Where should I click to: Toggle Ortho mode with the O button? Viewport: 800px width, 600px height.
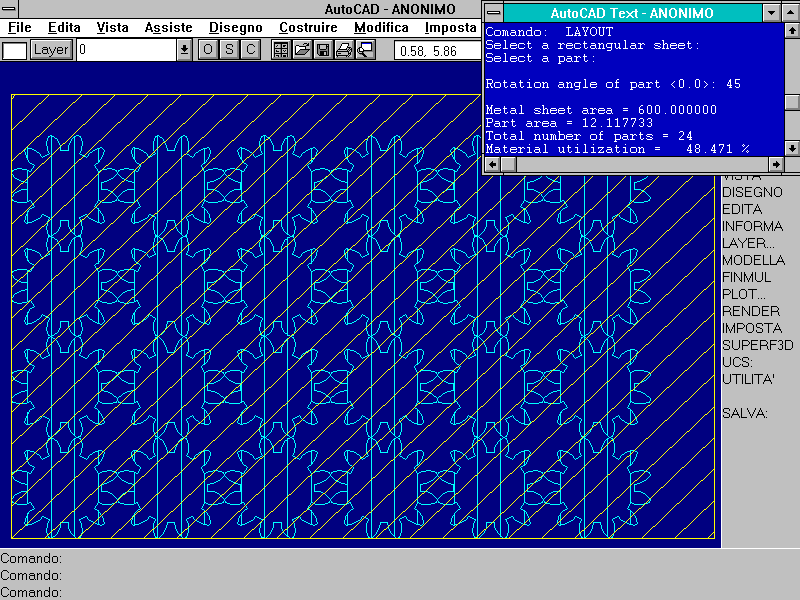click(208, 50)
